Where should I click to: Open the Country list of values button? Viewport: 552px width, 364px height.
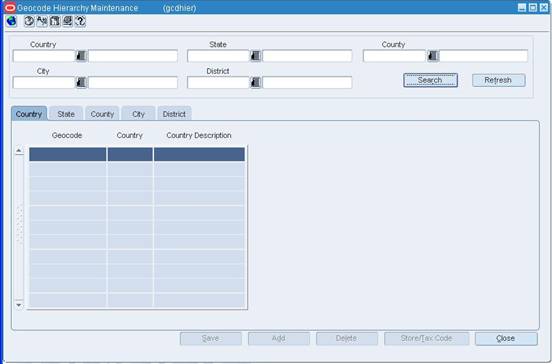(82, 56)
